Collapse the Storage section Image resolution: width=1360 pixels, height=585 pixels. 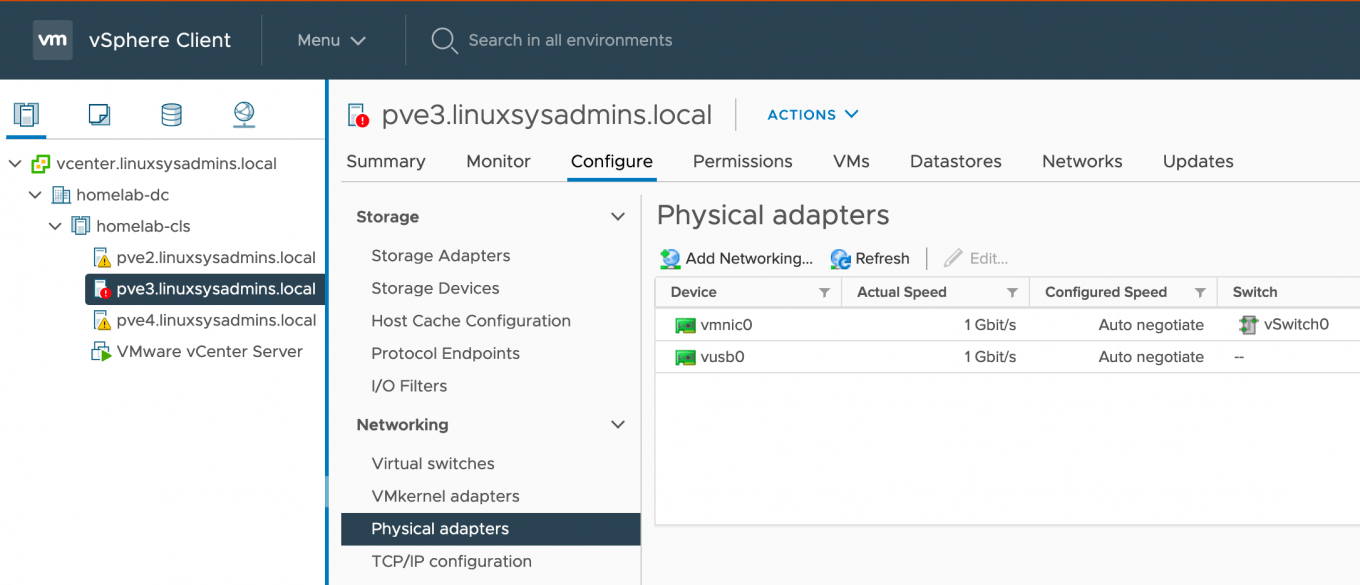[617, 216]
